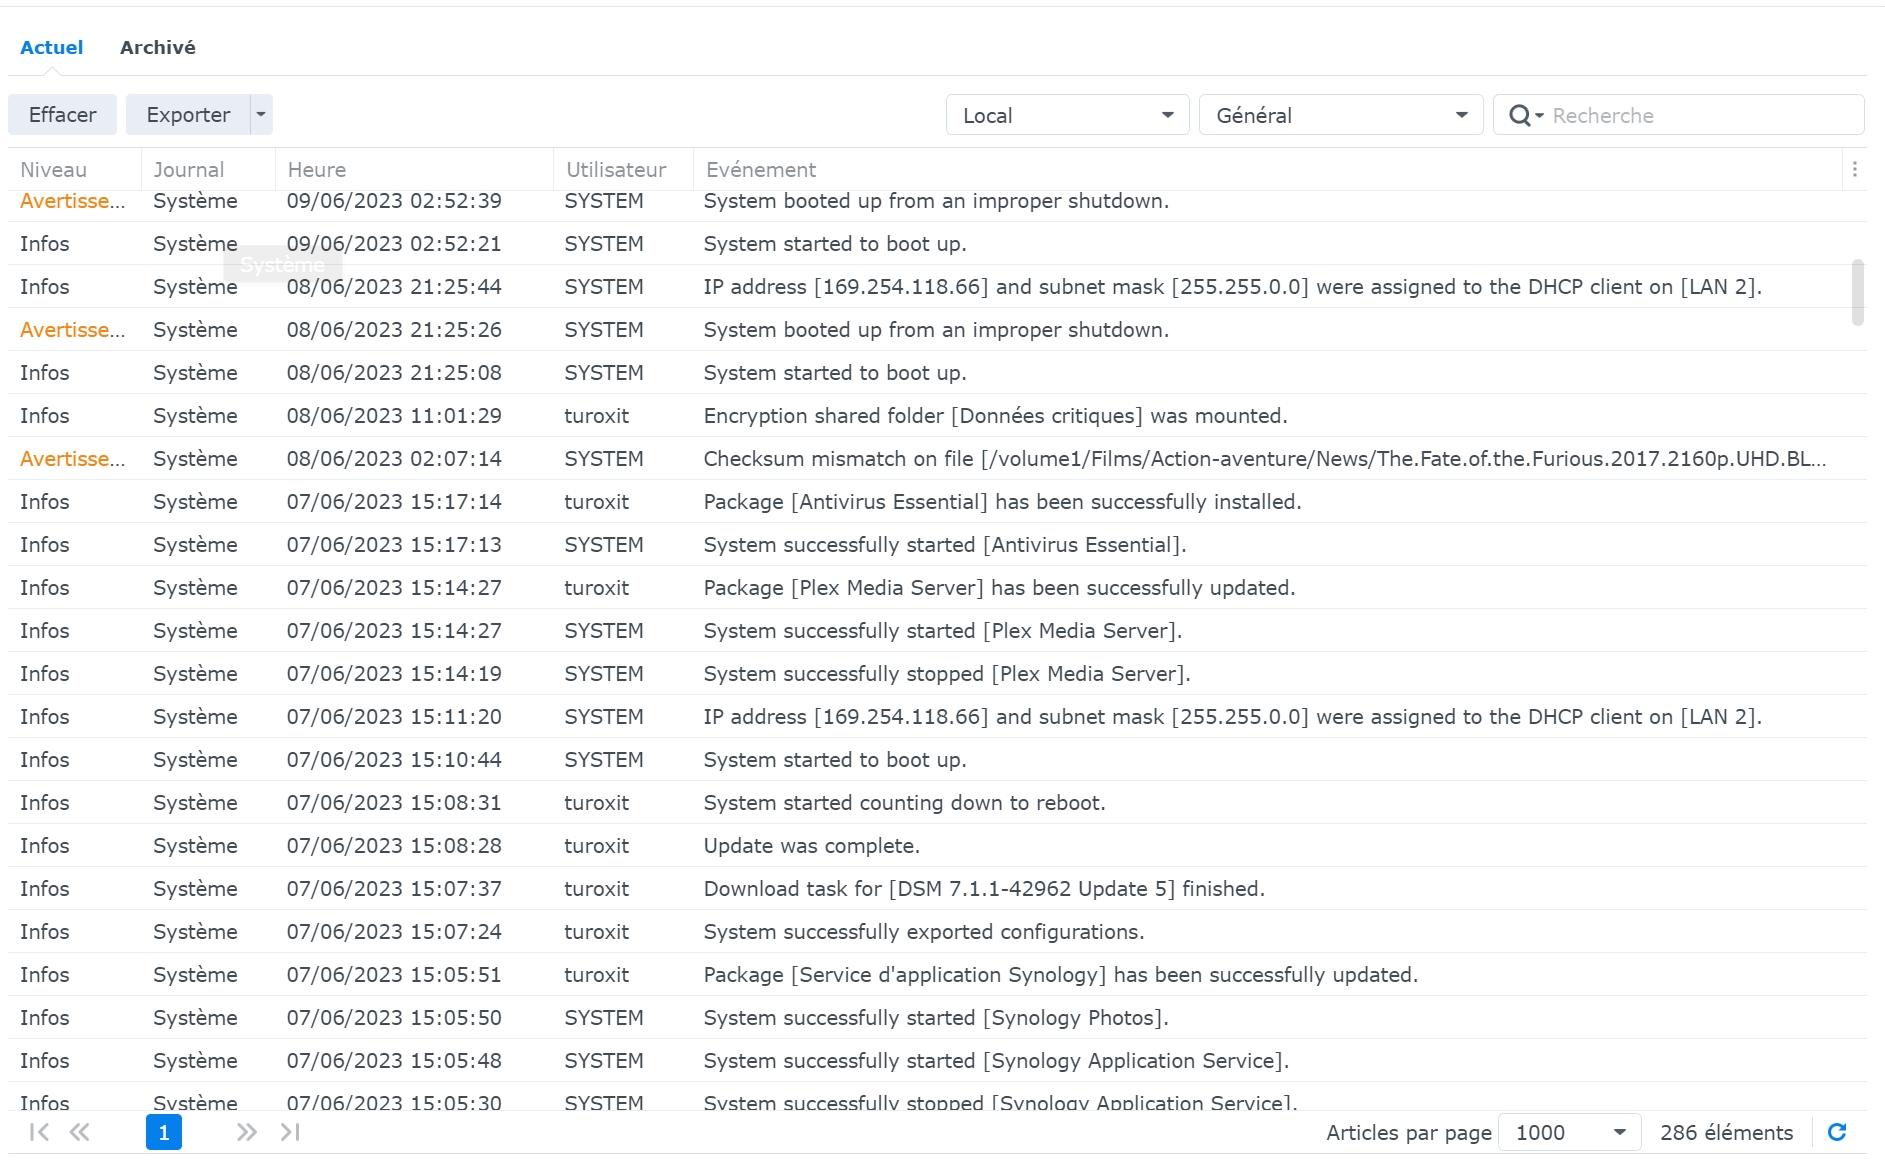The image size is (1885, 1165).
Task: Expand the Exporter split-button arrow
Action: (260, 115)
